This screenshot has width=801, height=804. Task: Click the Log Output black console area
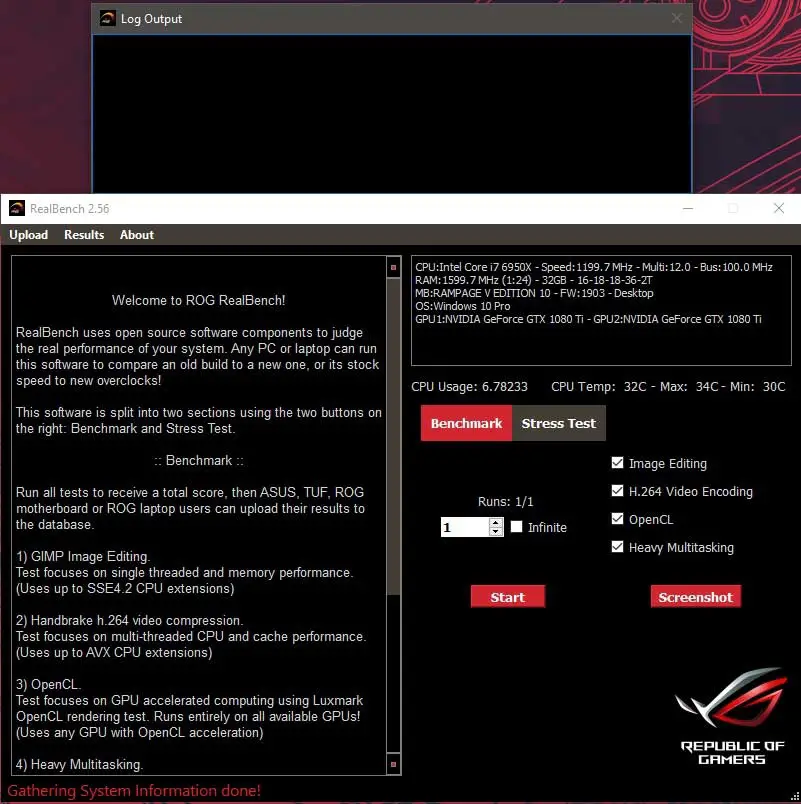pos(392,114)
